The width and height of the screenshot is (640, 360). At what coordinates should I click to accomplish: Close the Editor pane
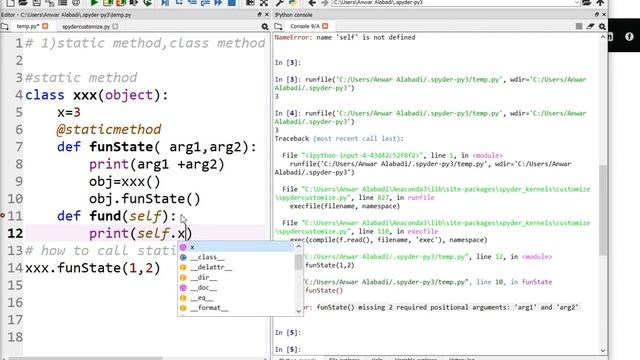pos(267,14)
